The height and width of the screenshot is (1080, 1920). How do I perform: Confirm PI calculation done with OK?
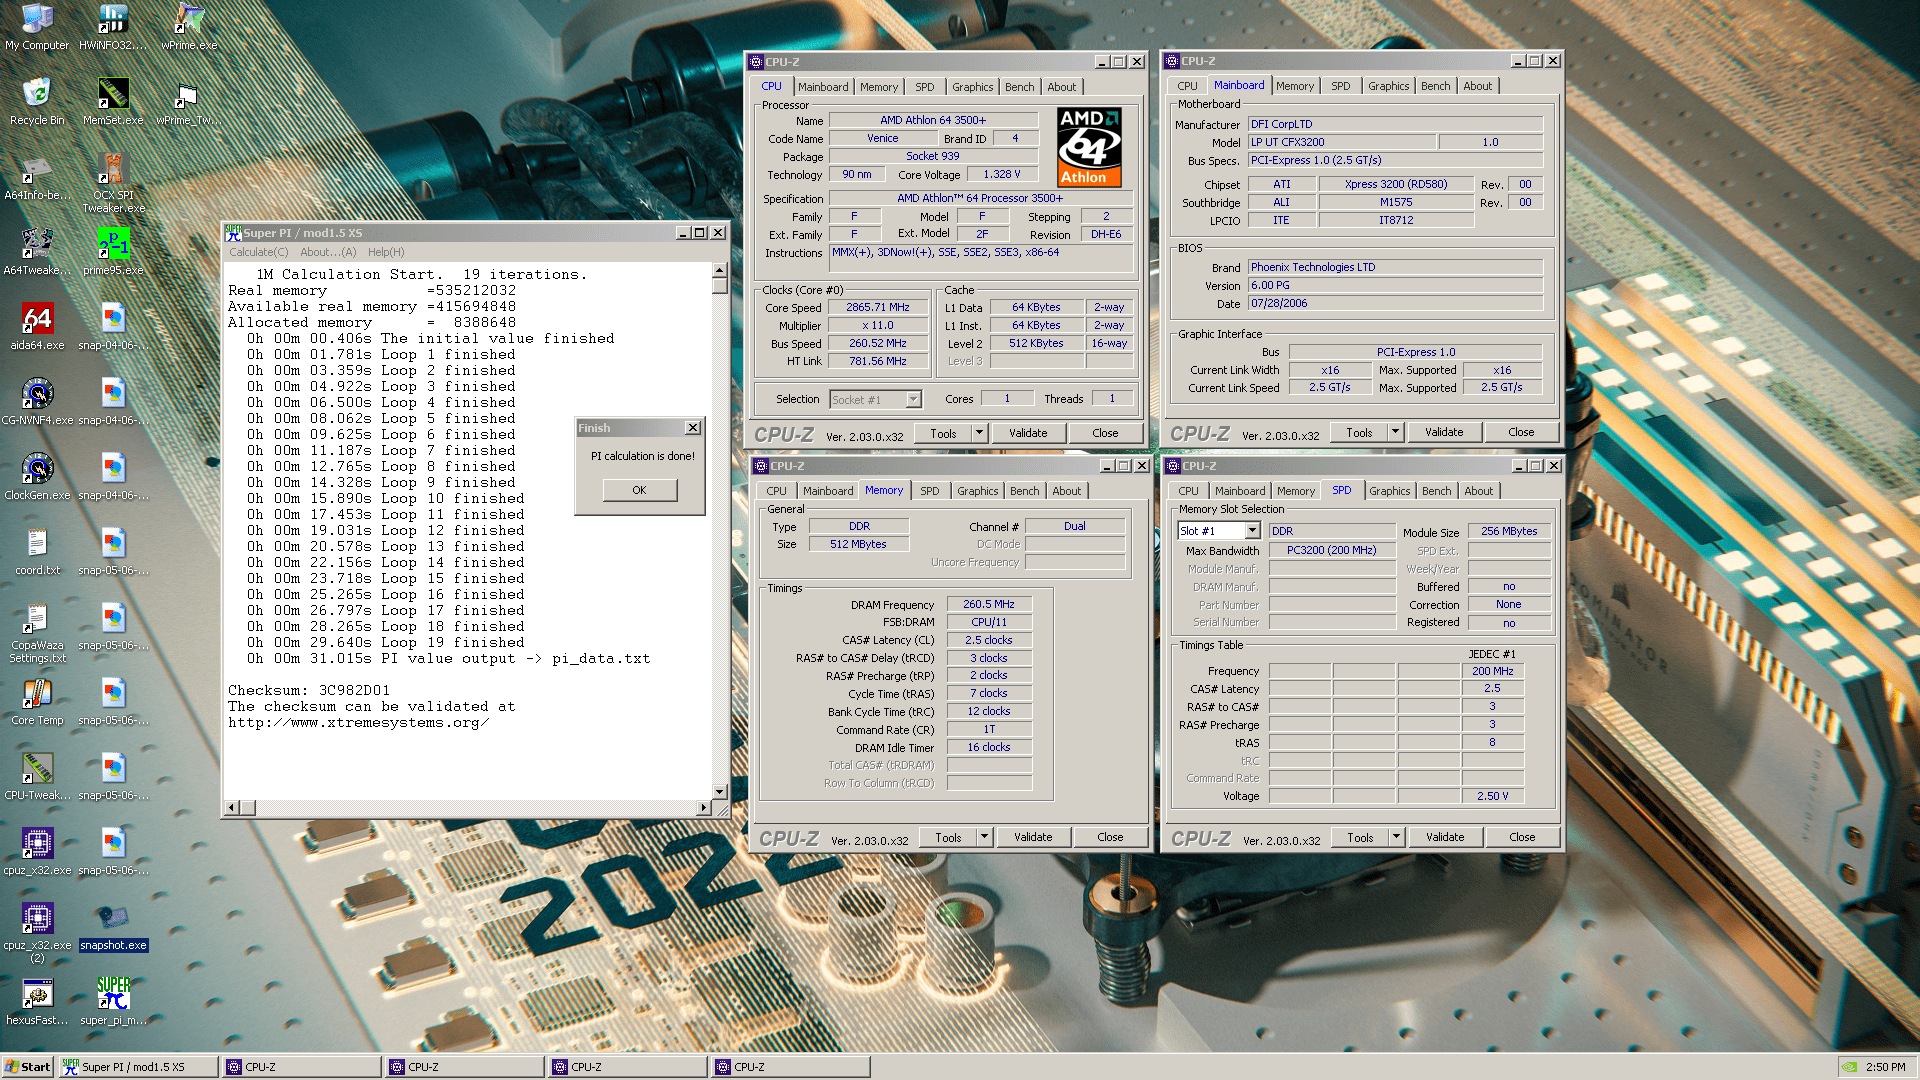(x=639, y=490)
